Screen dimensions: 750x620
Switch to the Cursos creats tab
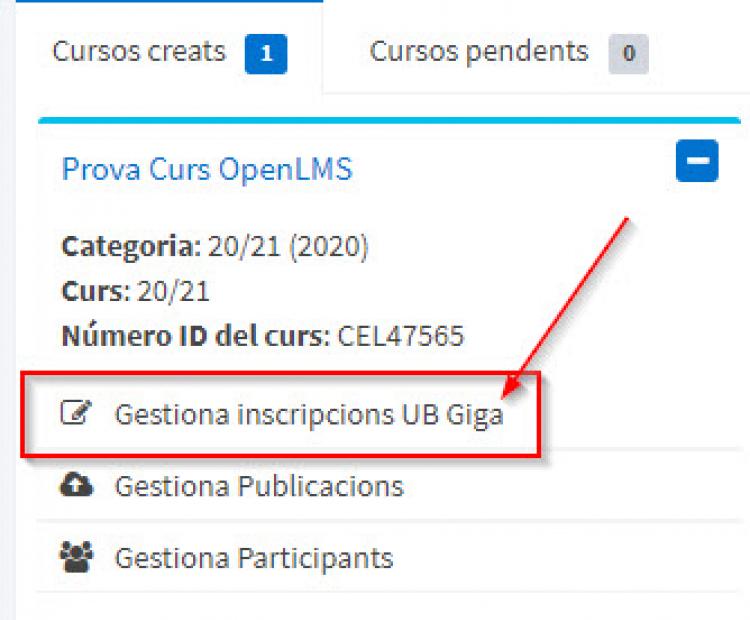click(x=139, y=51)
